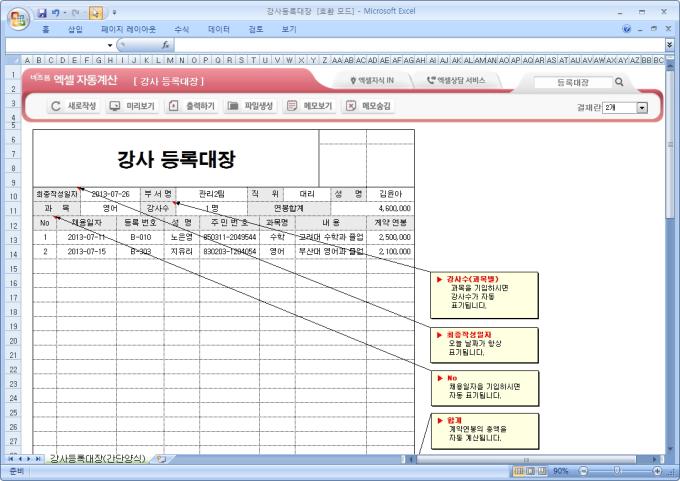The height and width of the screenshot is (481, 680).
Task: Expand the formula bar
Action: click(670, 45)
